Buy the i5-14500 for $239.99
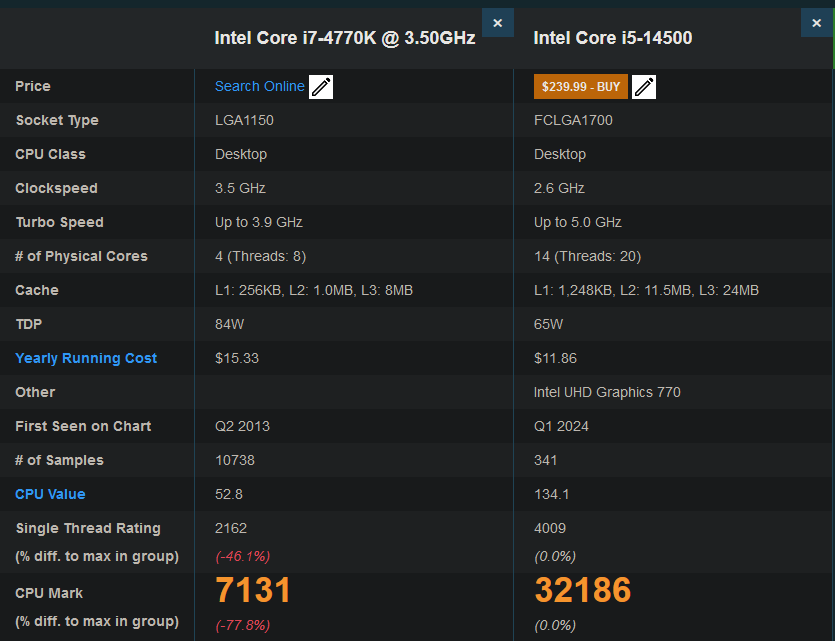This screenshot has width=835, height=641. pyautogui.click(x=580, y=86)
